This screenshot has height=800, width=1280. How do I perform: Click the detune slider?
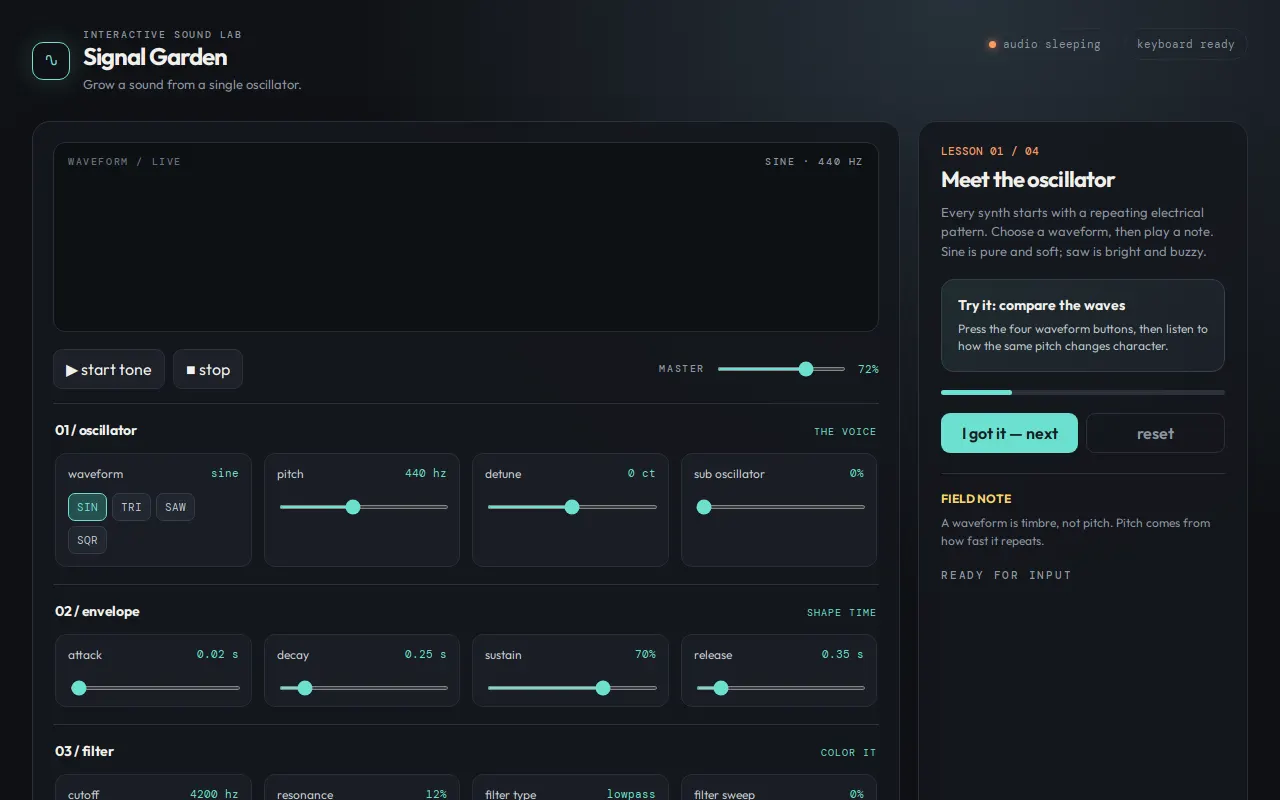coord(571,507)
